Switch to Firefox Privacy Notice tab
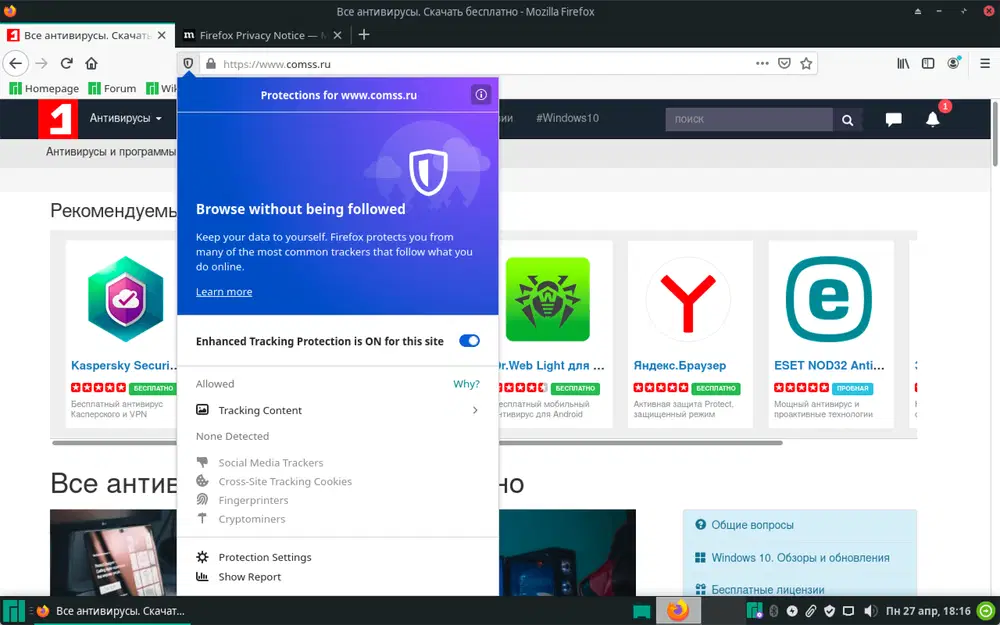Screen dimensions: 1000x625 click(x=261, y=35)
